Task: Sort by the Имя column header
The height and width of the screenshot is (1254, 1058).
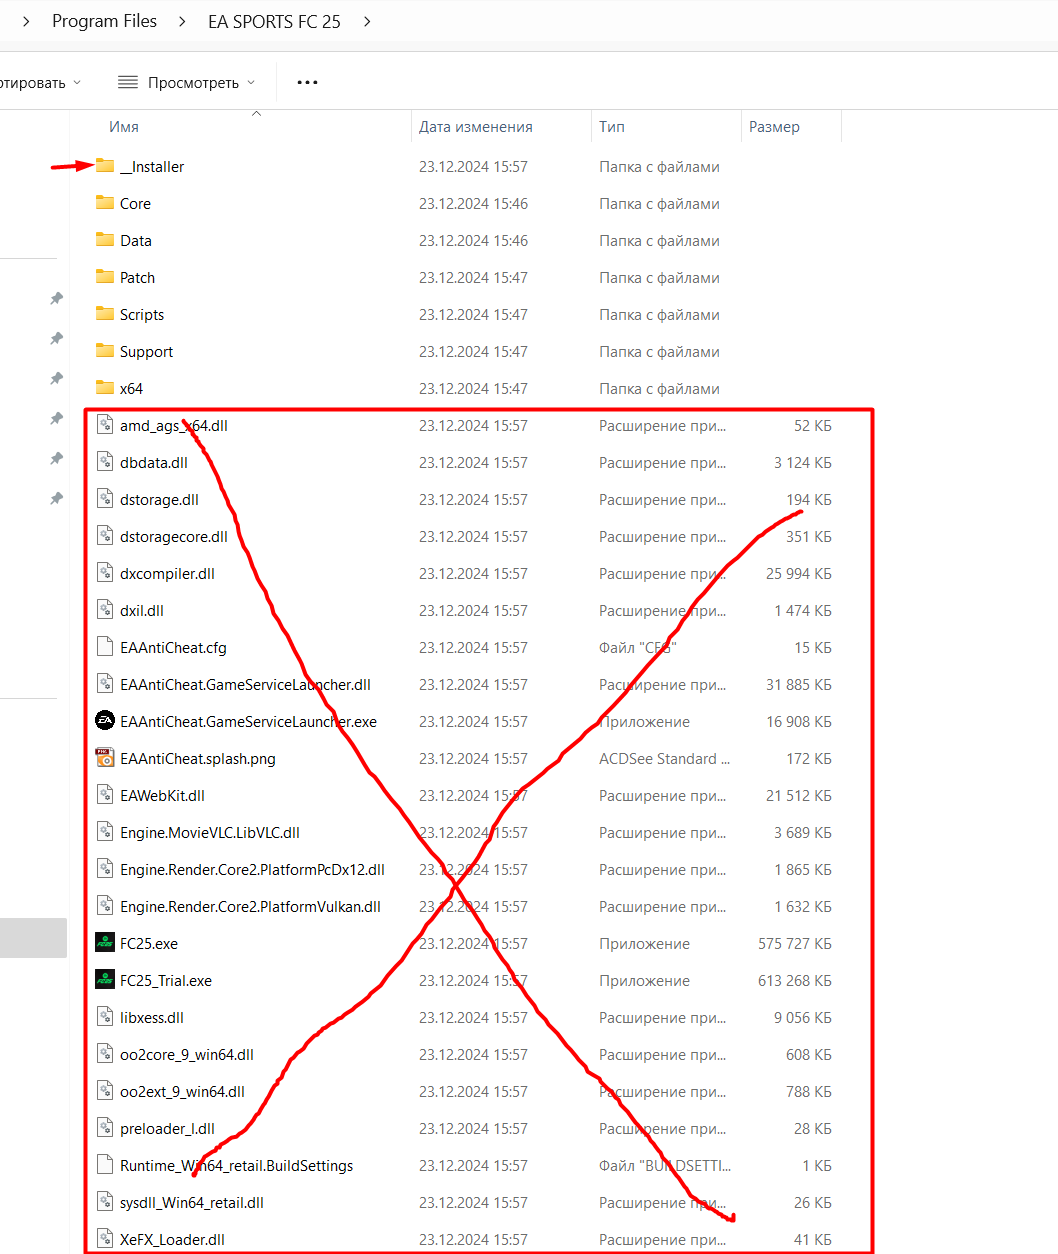Action: [124, 127]
